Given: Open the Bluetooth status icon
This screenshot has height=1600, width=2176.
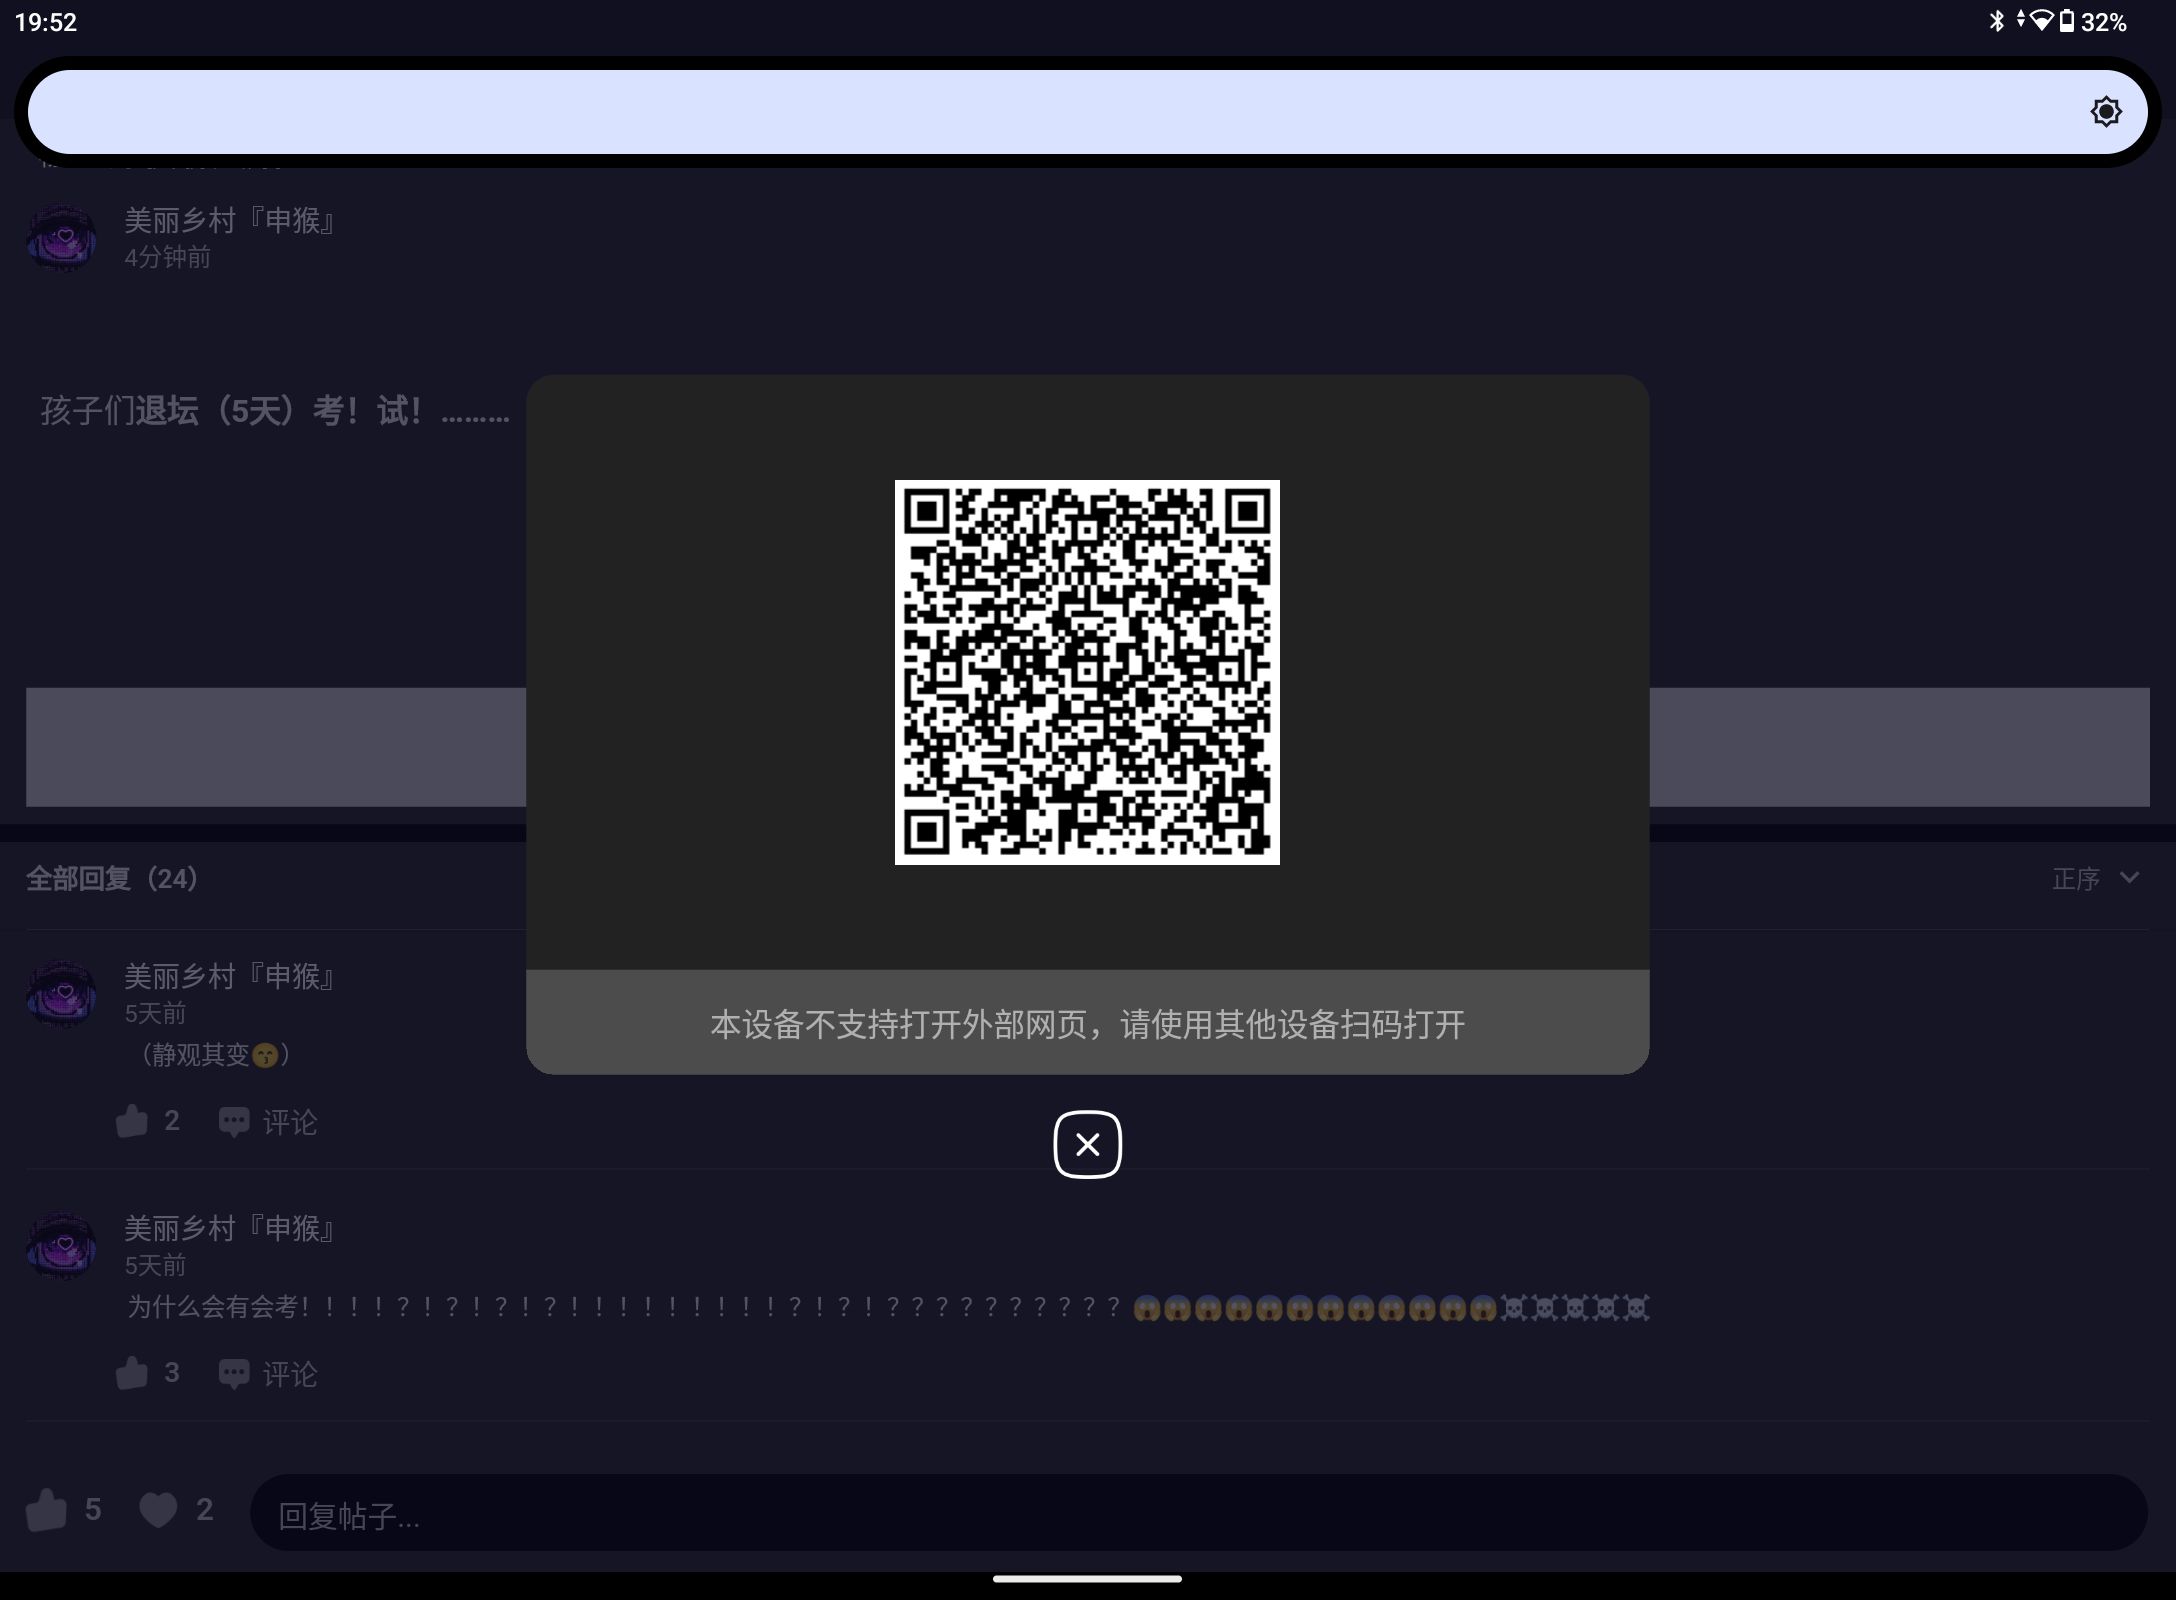Looking at the screenshot, I should pyautogui.click(x=1996, y=21).
